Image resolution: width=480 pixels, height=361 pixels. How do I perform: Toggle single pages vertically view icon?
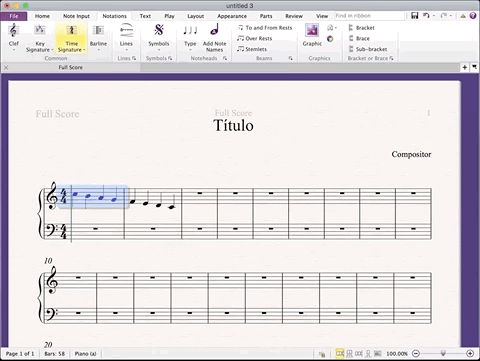point(368,353)
